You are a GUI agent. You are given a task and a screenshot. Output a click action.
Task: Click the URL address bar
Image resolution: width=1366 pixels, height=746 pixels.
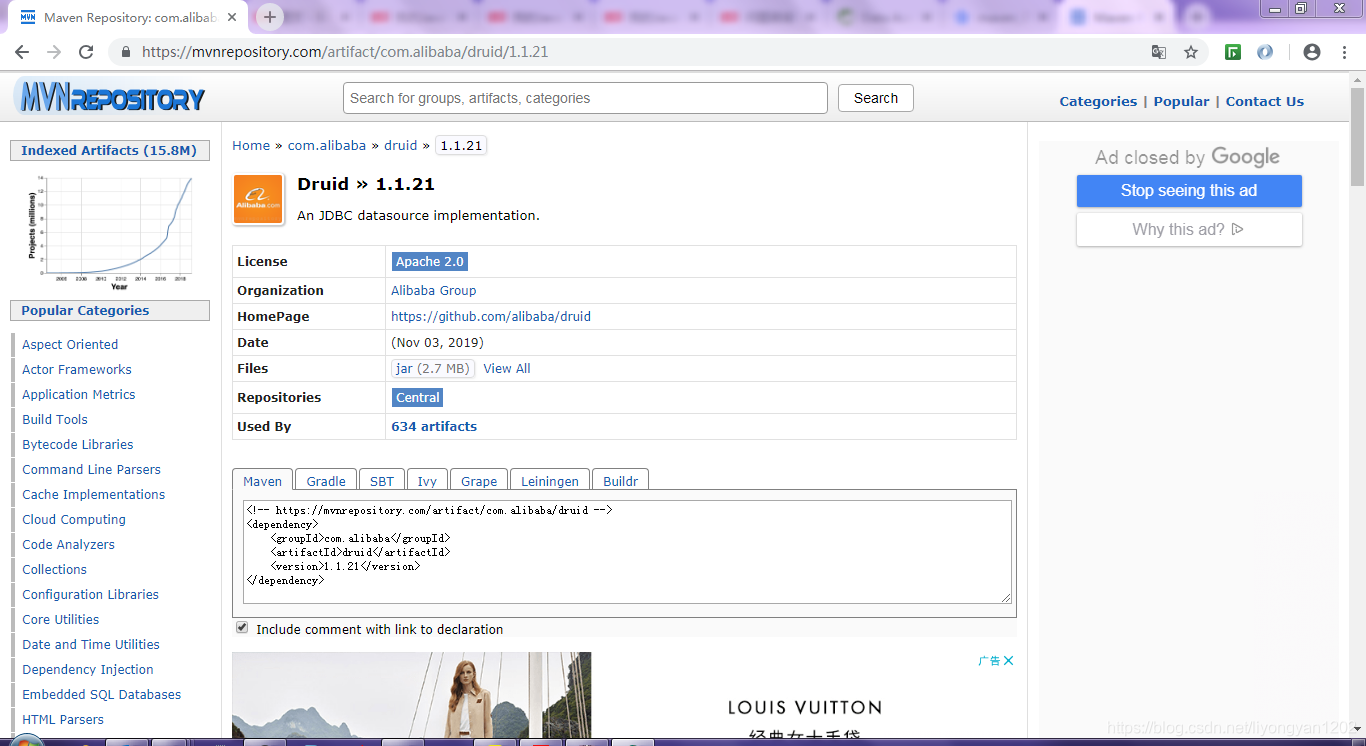(x=640, y=52)
